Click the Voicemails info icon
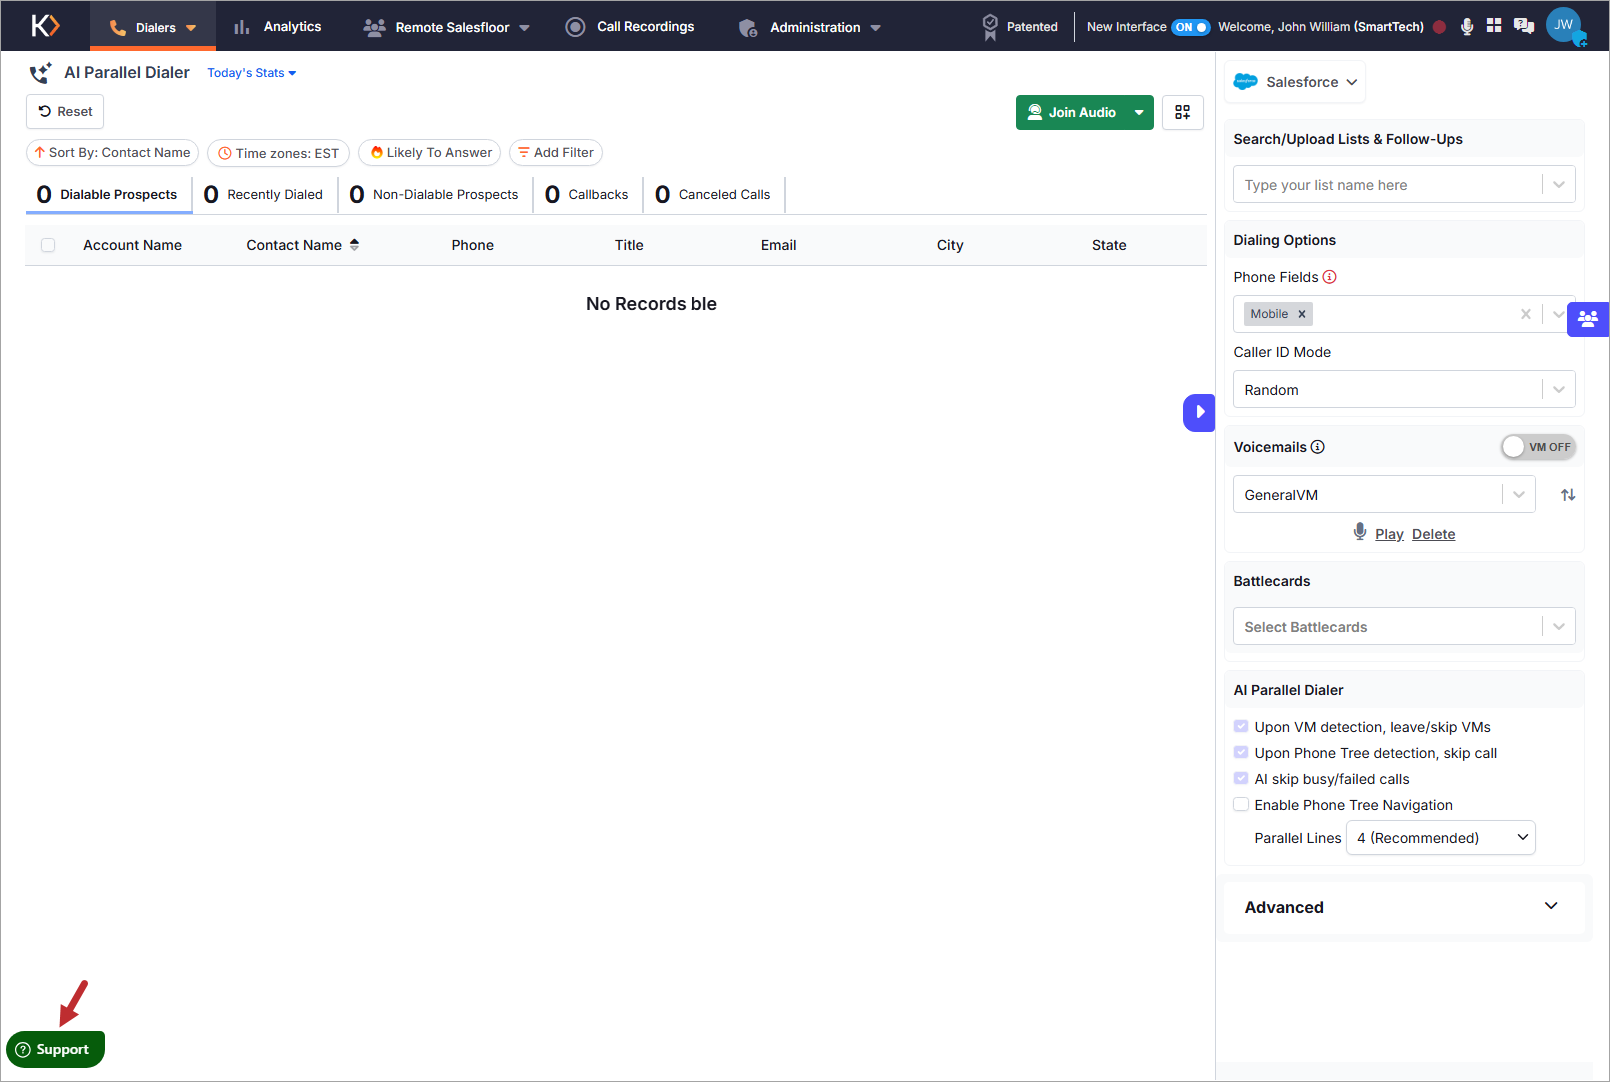 tap(1318, 447)
